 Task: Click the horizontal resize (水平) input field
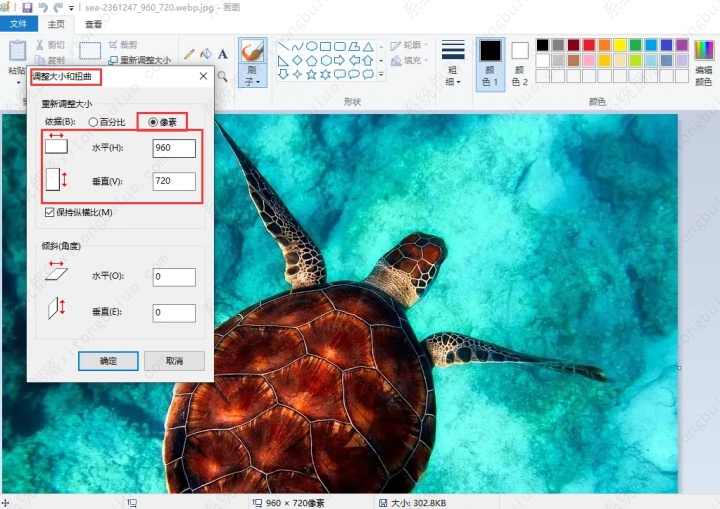pos(174,148)
